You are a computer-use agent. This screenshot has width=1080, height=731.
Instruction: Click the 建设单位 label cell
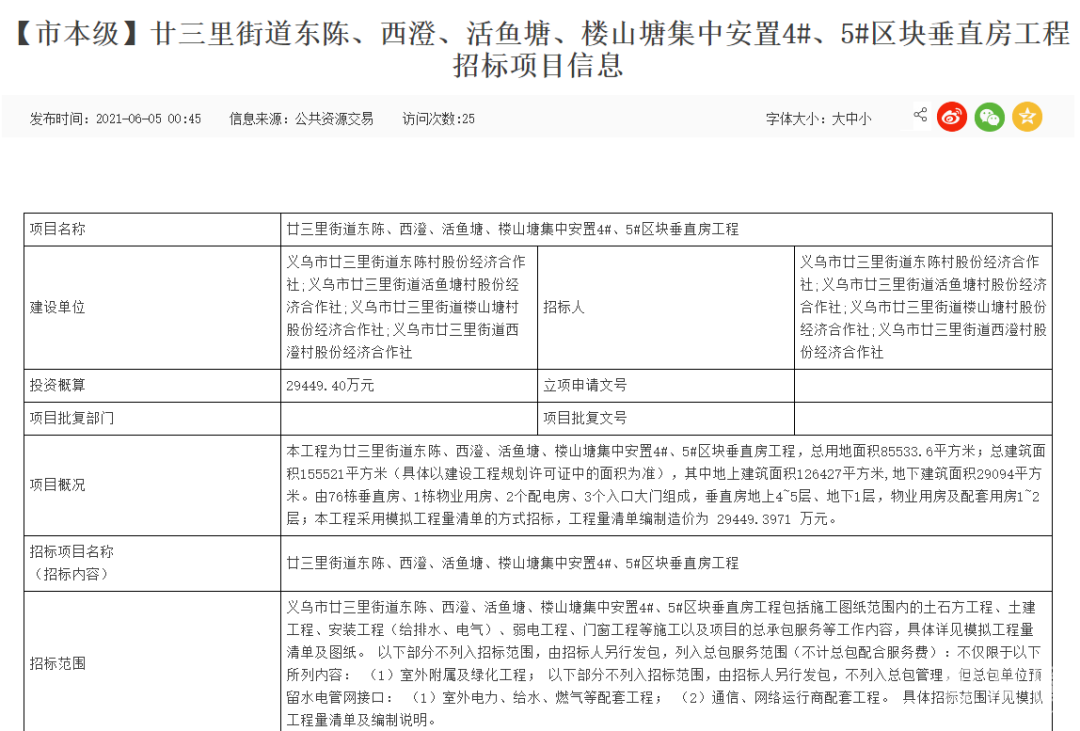point(58,307)
